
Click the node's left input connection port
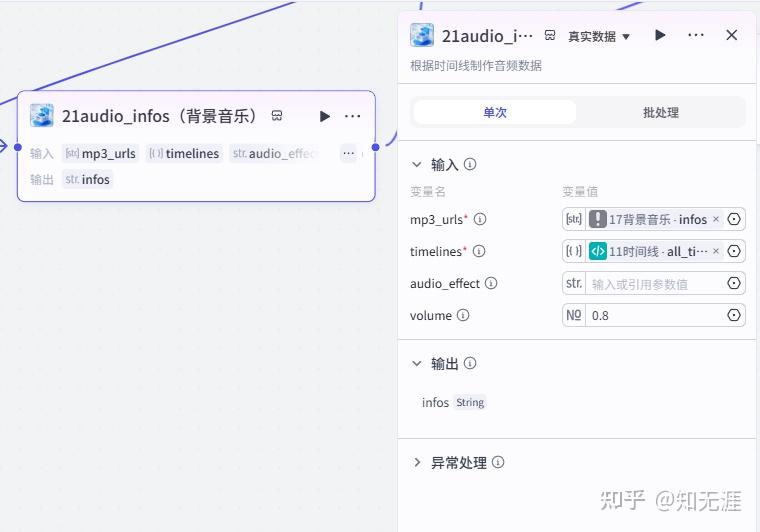[18, 147]
